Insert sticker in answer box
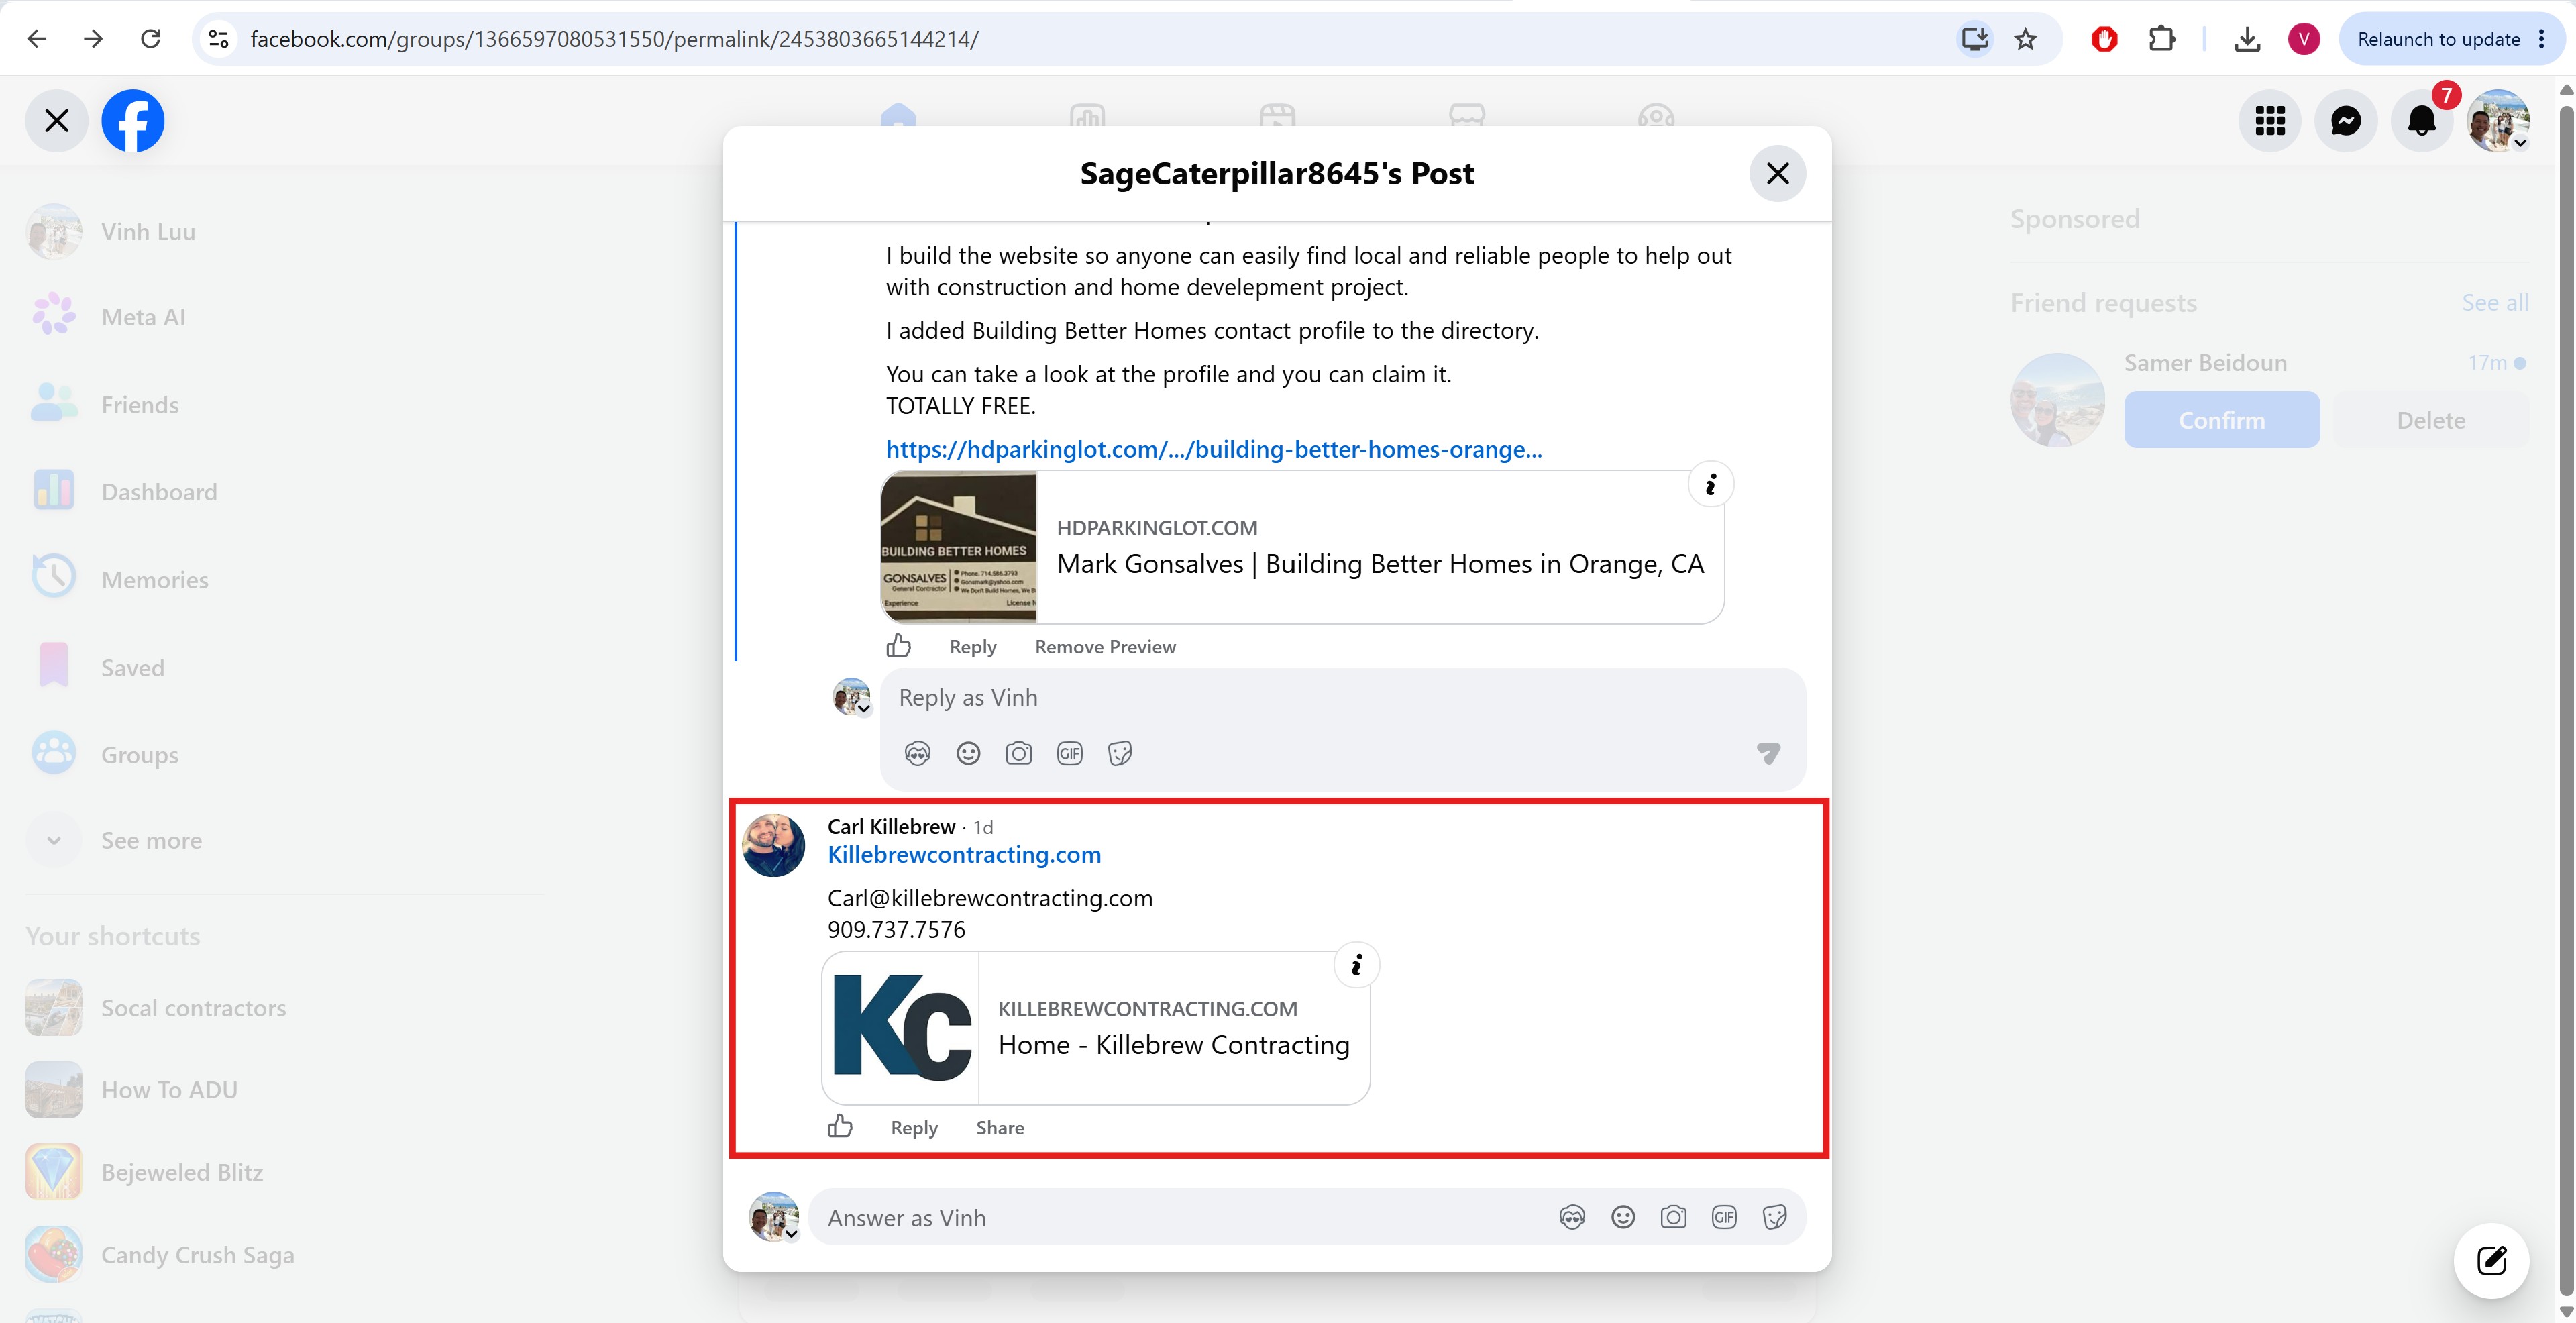Screen dimensions: 2576x1323 tap(1775, 1217)
